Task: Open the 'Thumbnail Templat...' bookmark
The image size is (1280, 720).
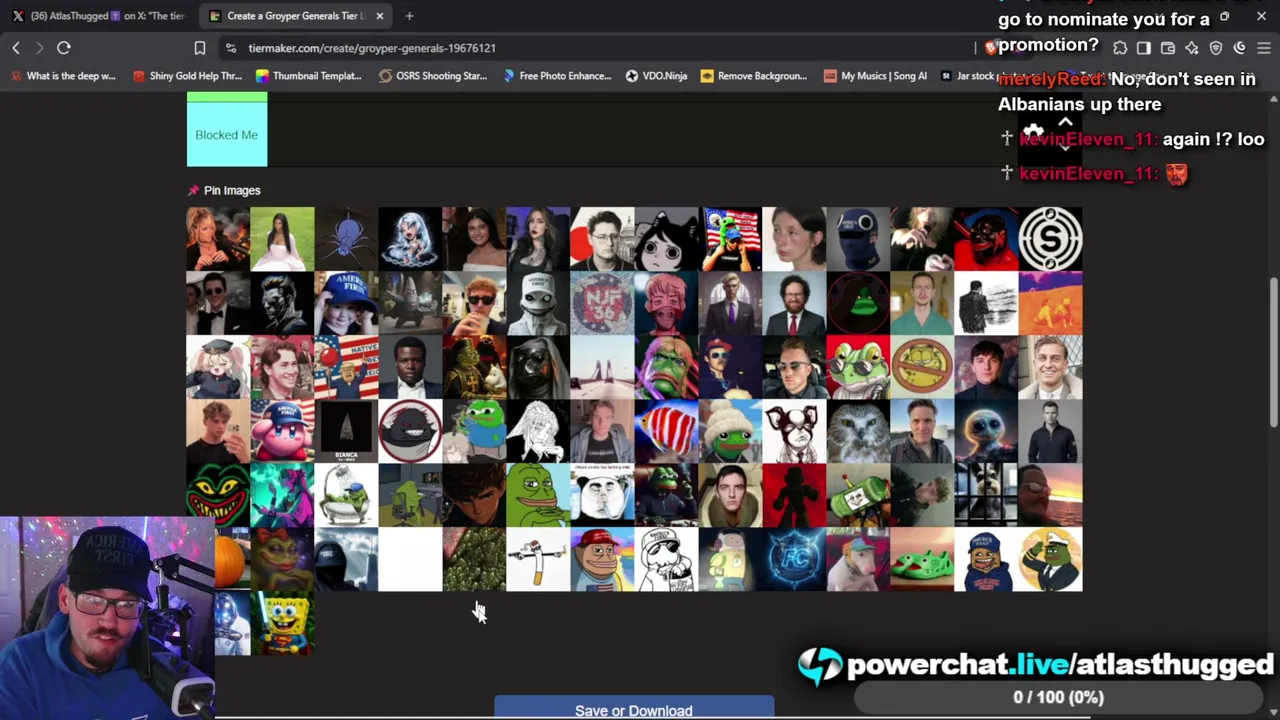Action: (x=308, y=76)
